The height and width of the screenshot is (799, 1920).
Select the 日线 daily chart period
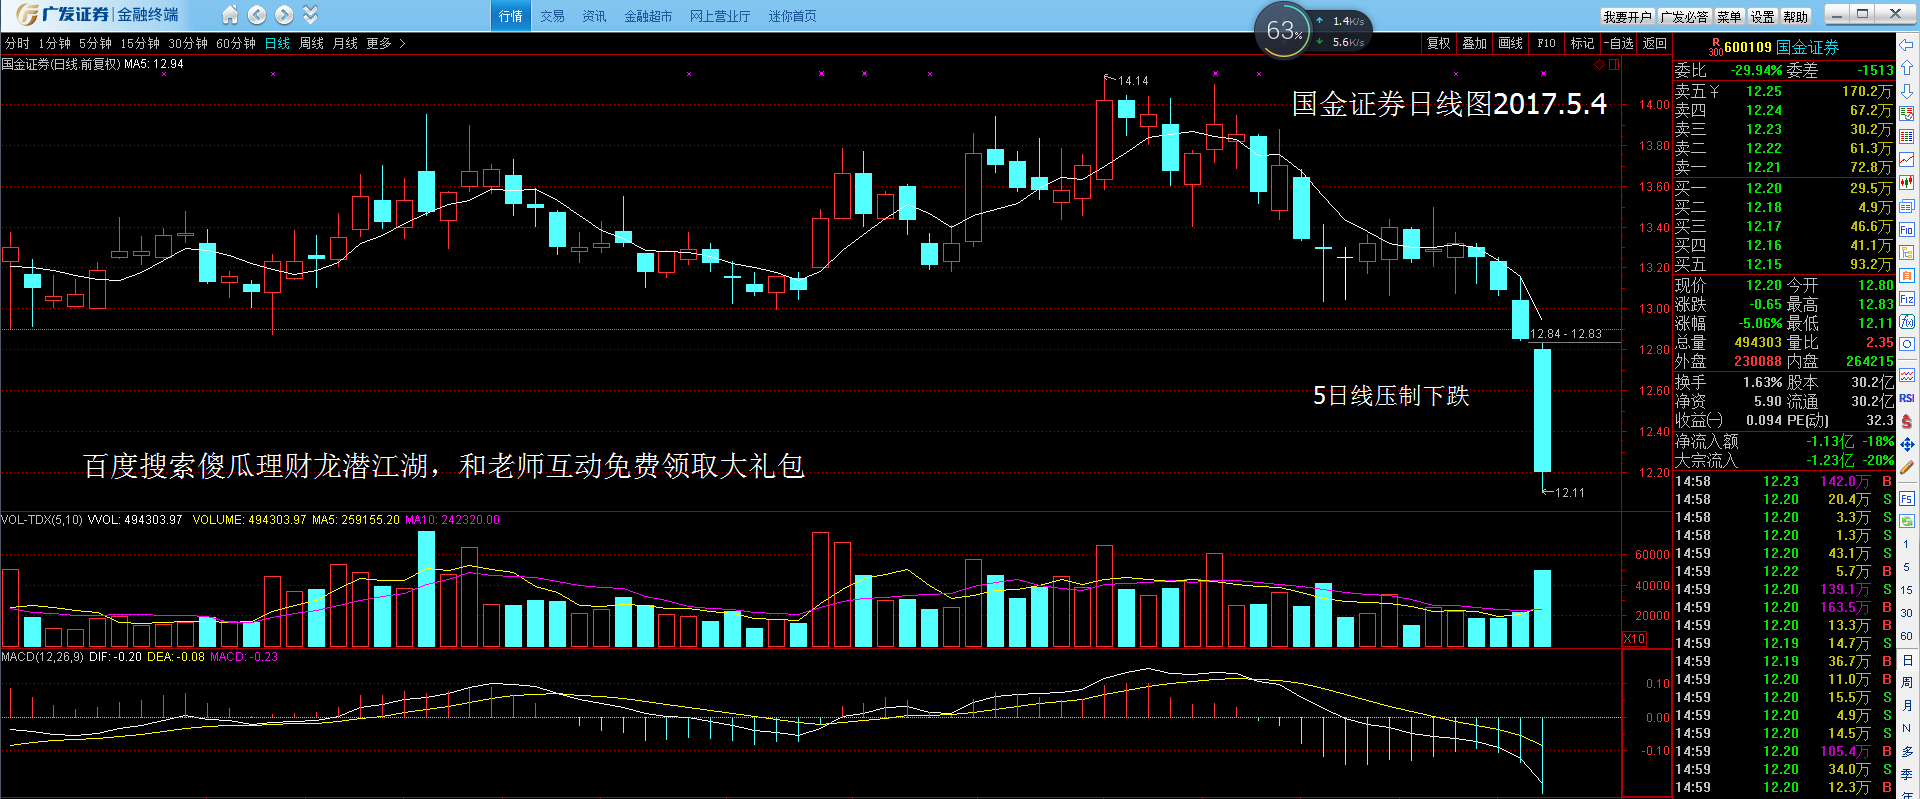277,44
